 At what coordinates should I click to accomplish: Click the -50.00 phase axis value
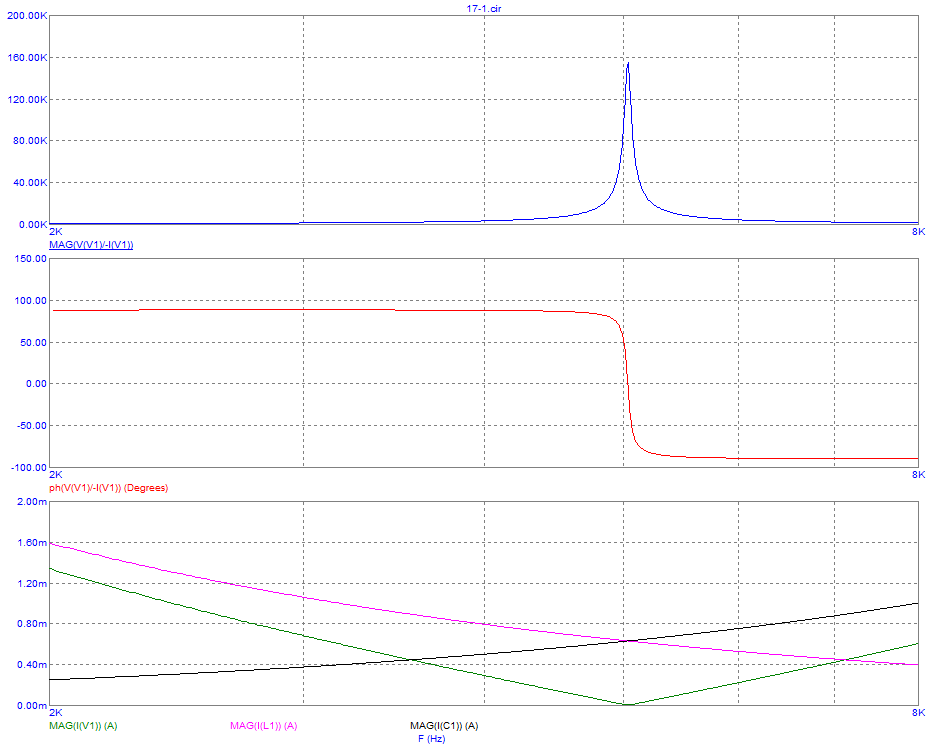coord(32,426)
